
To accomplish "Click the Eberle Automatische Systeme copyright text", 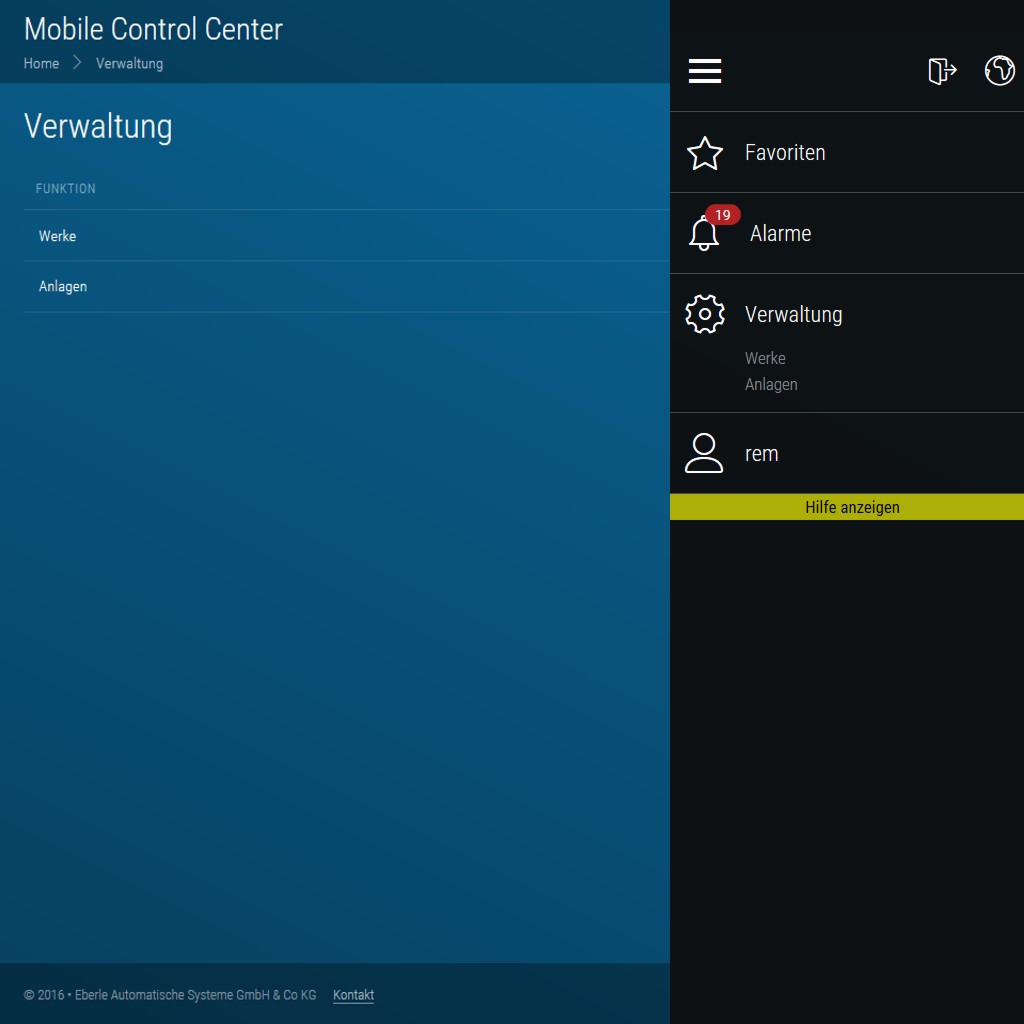I will [x=170, y=995].
